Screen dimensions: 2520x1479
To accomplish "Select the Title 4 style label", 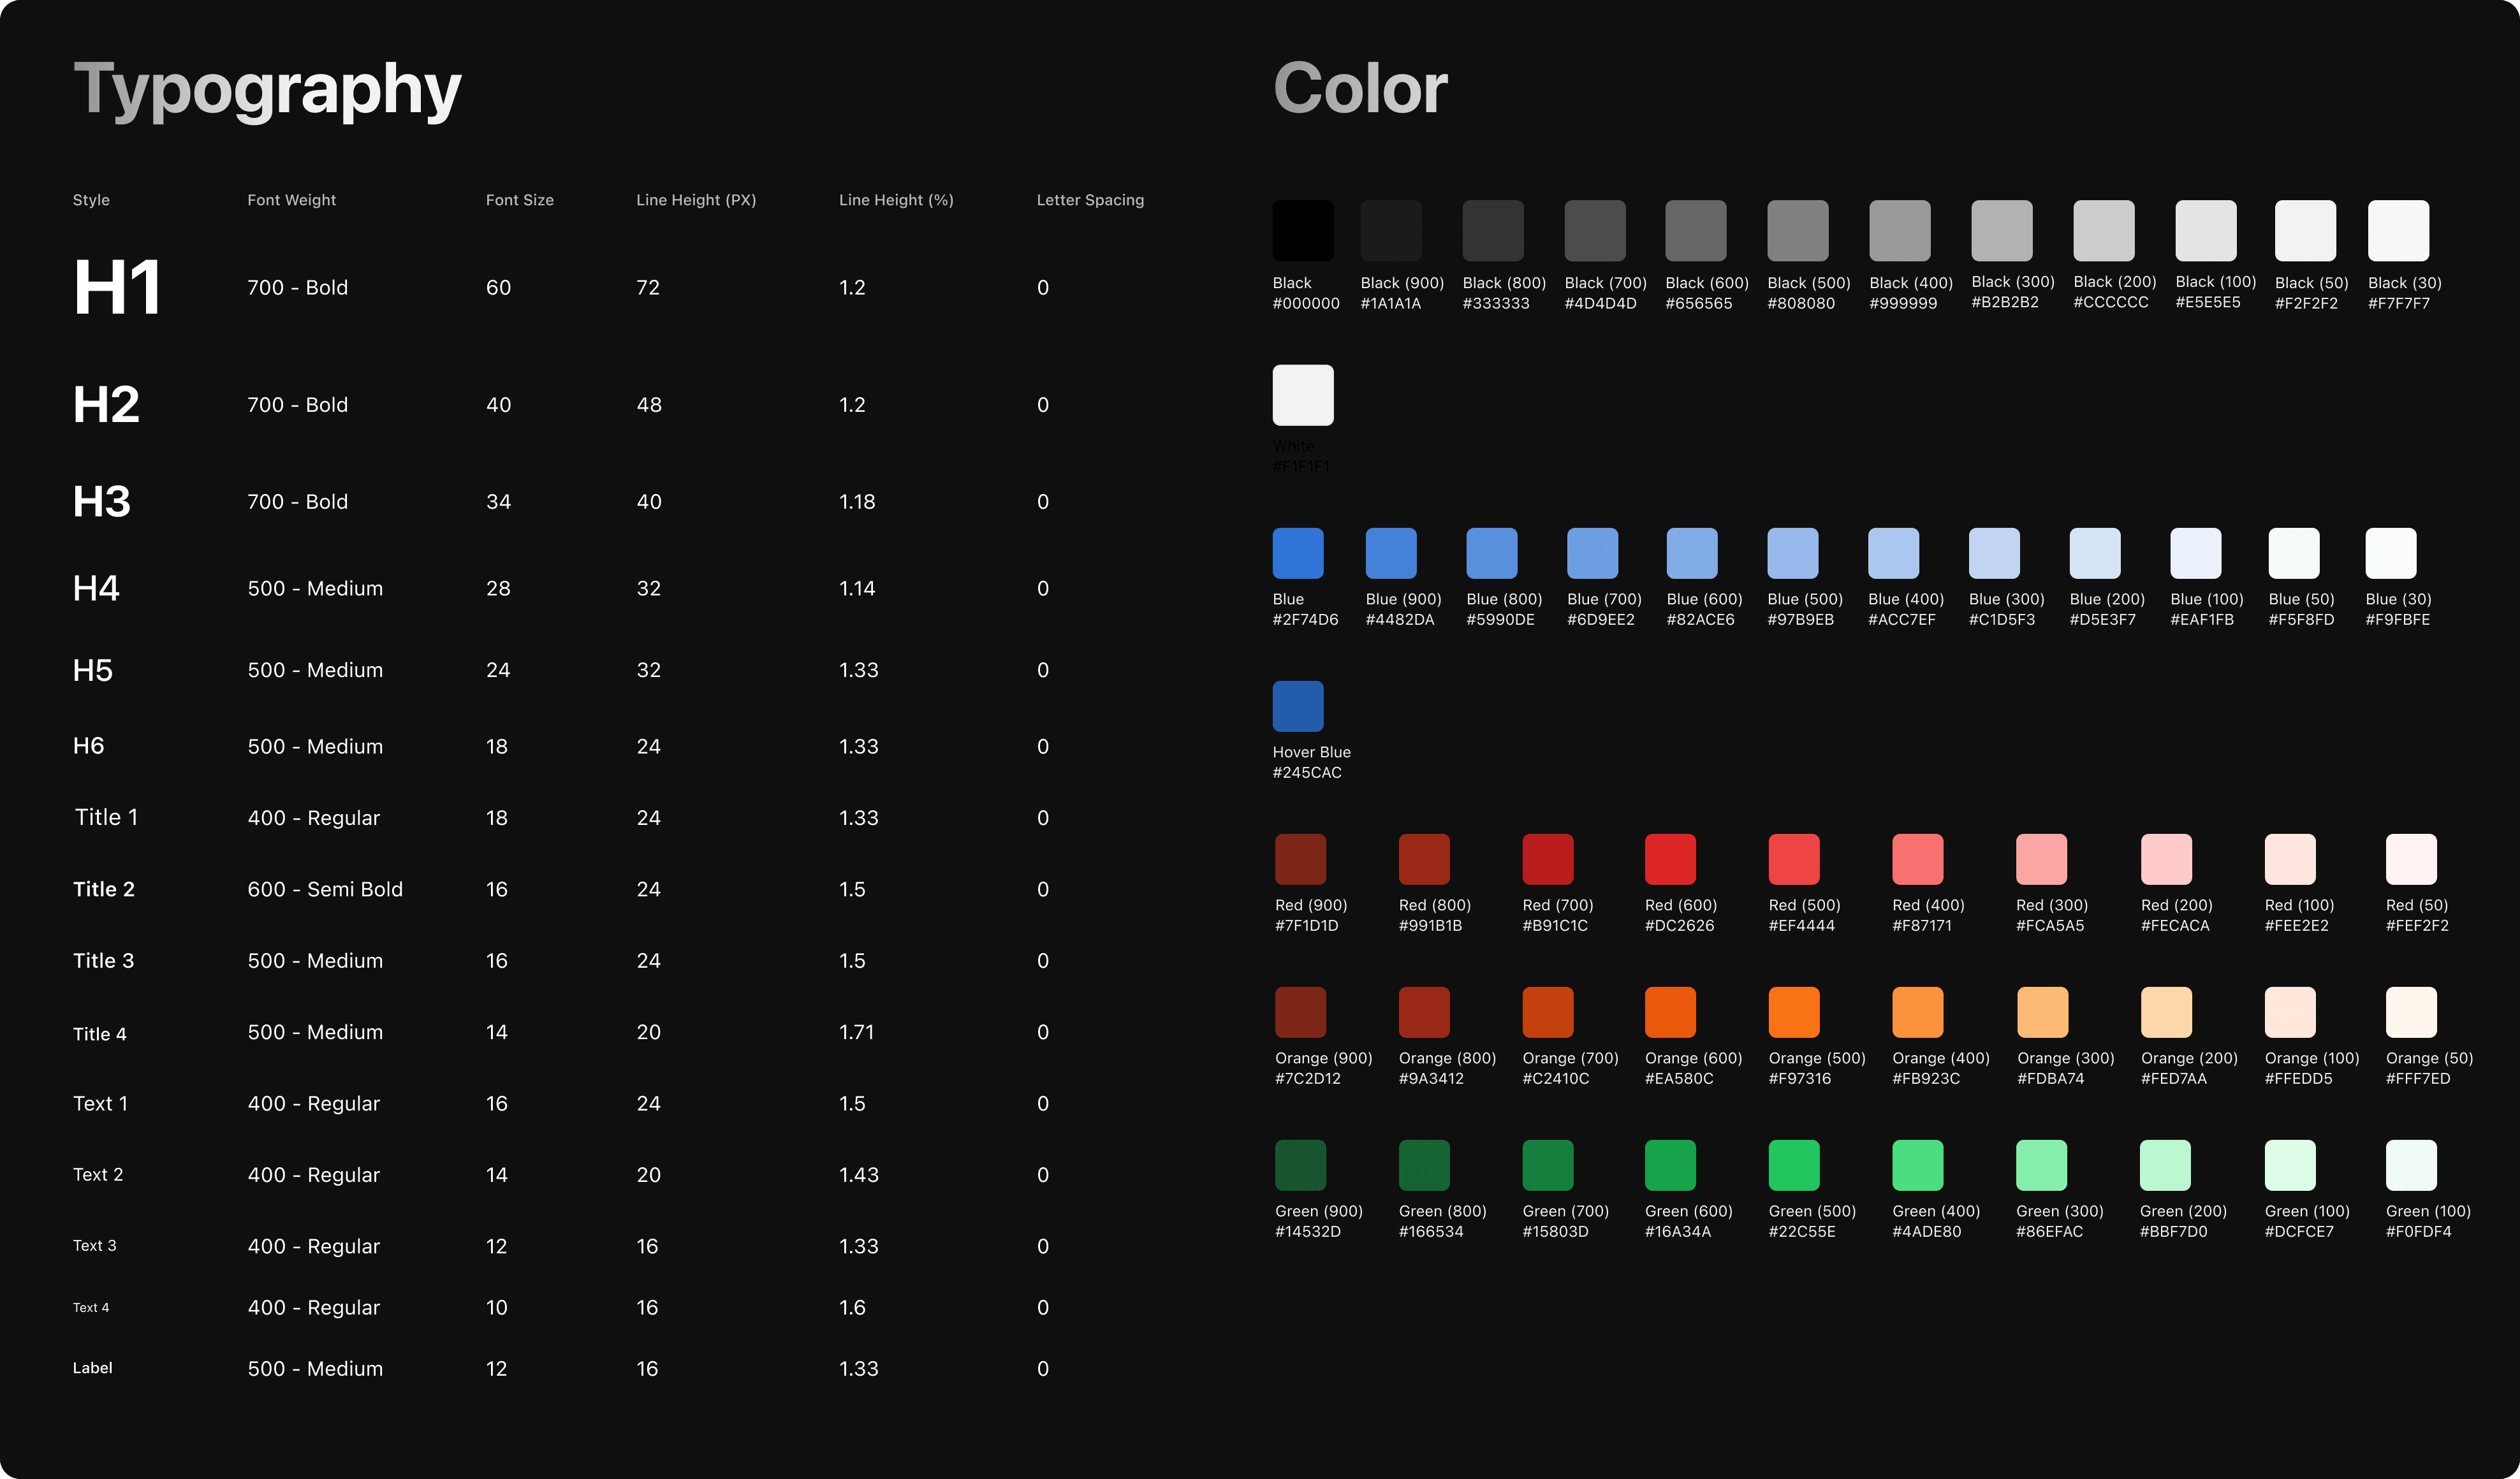I will [100, 1034].
